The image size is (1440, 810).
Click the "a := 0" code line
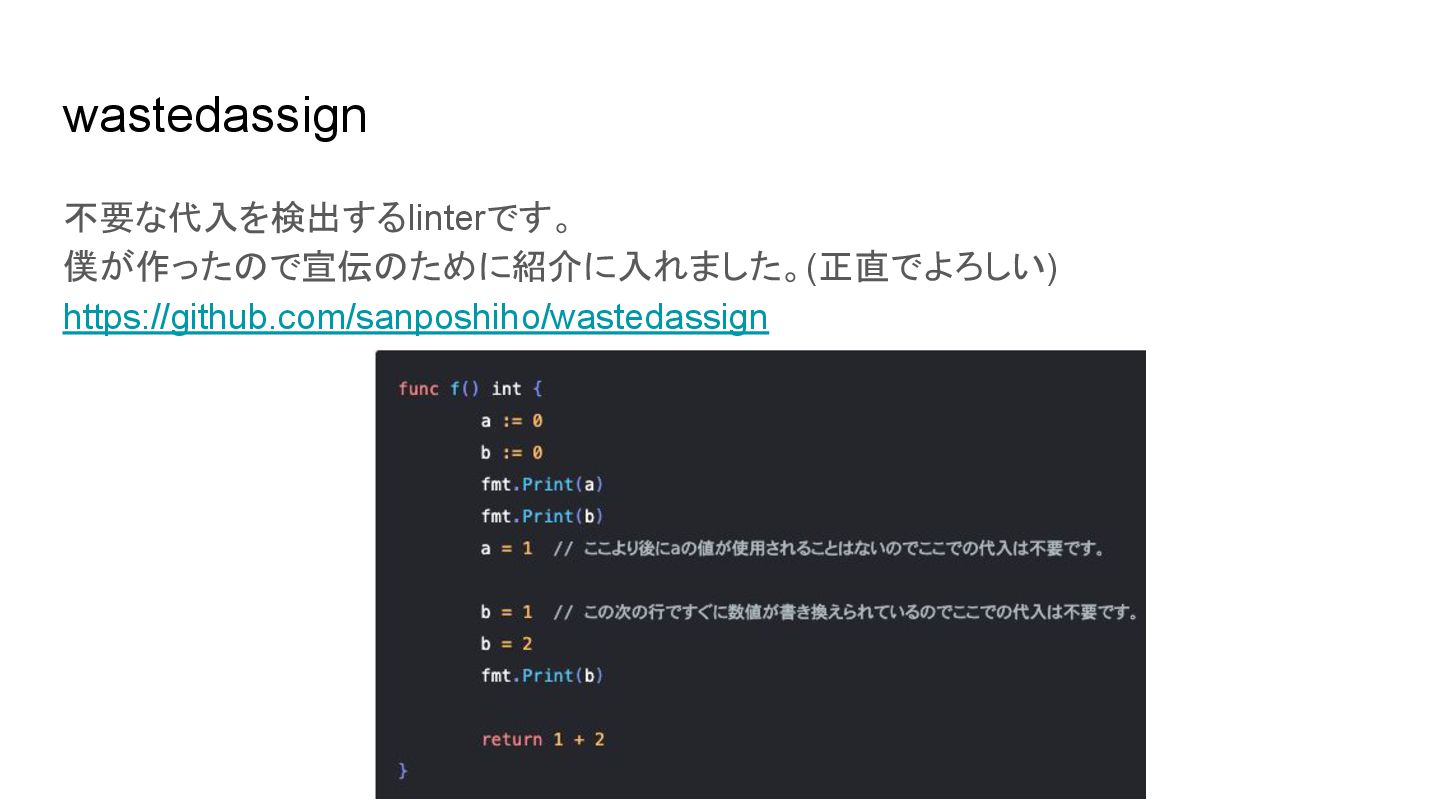click(x=511, y=421)
